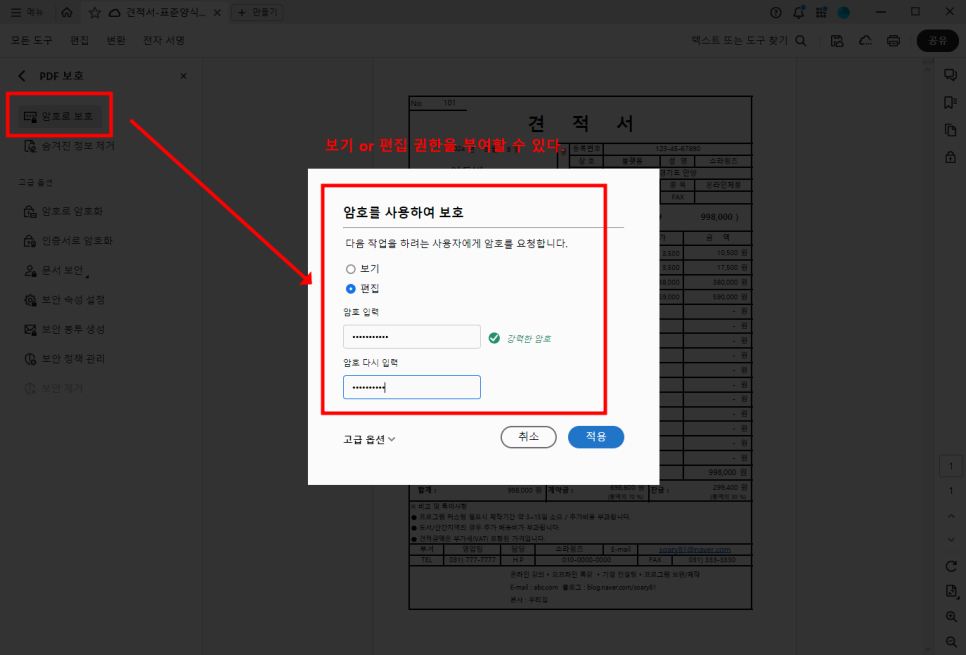Viewport: 966px width, 655px height.
Task: Switch to the 전자 서명 menu
Action: click(x=164, y=40)
